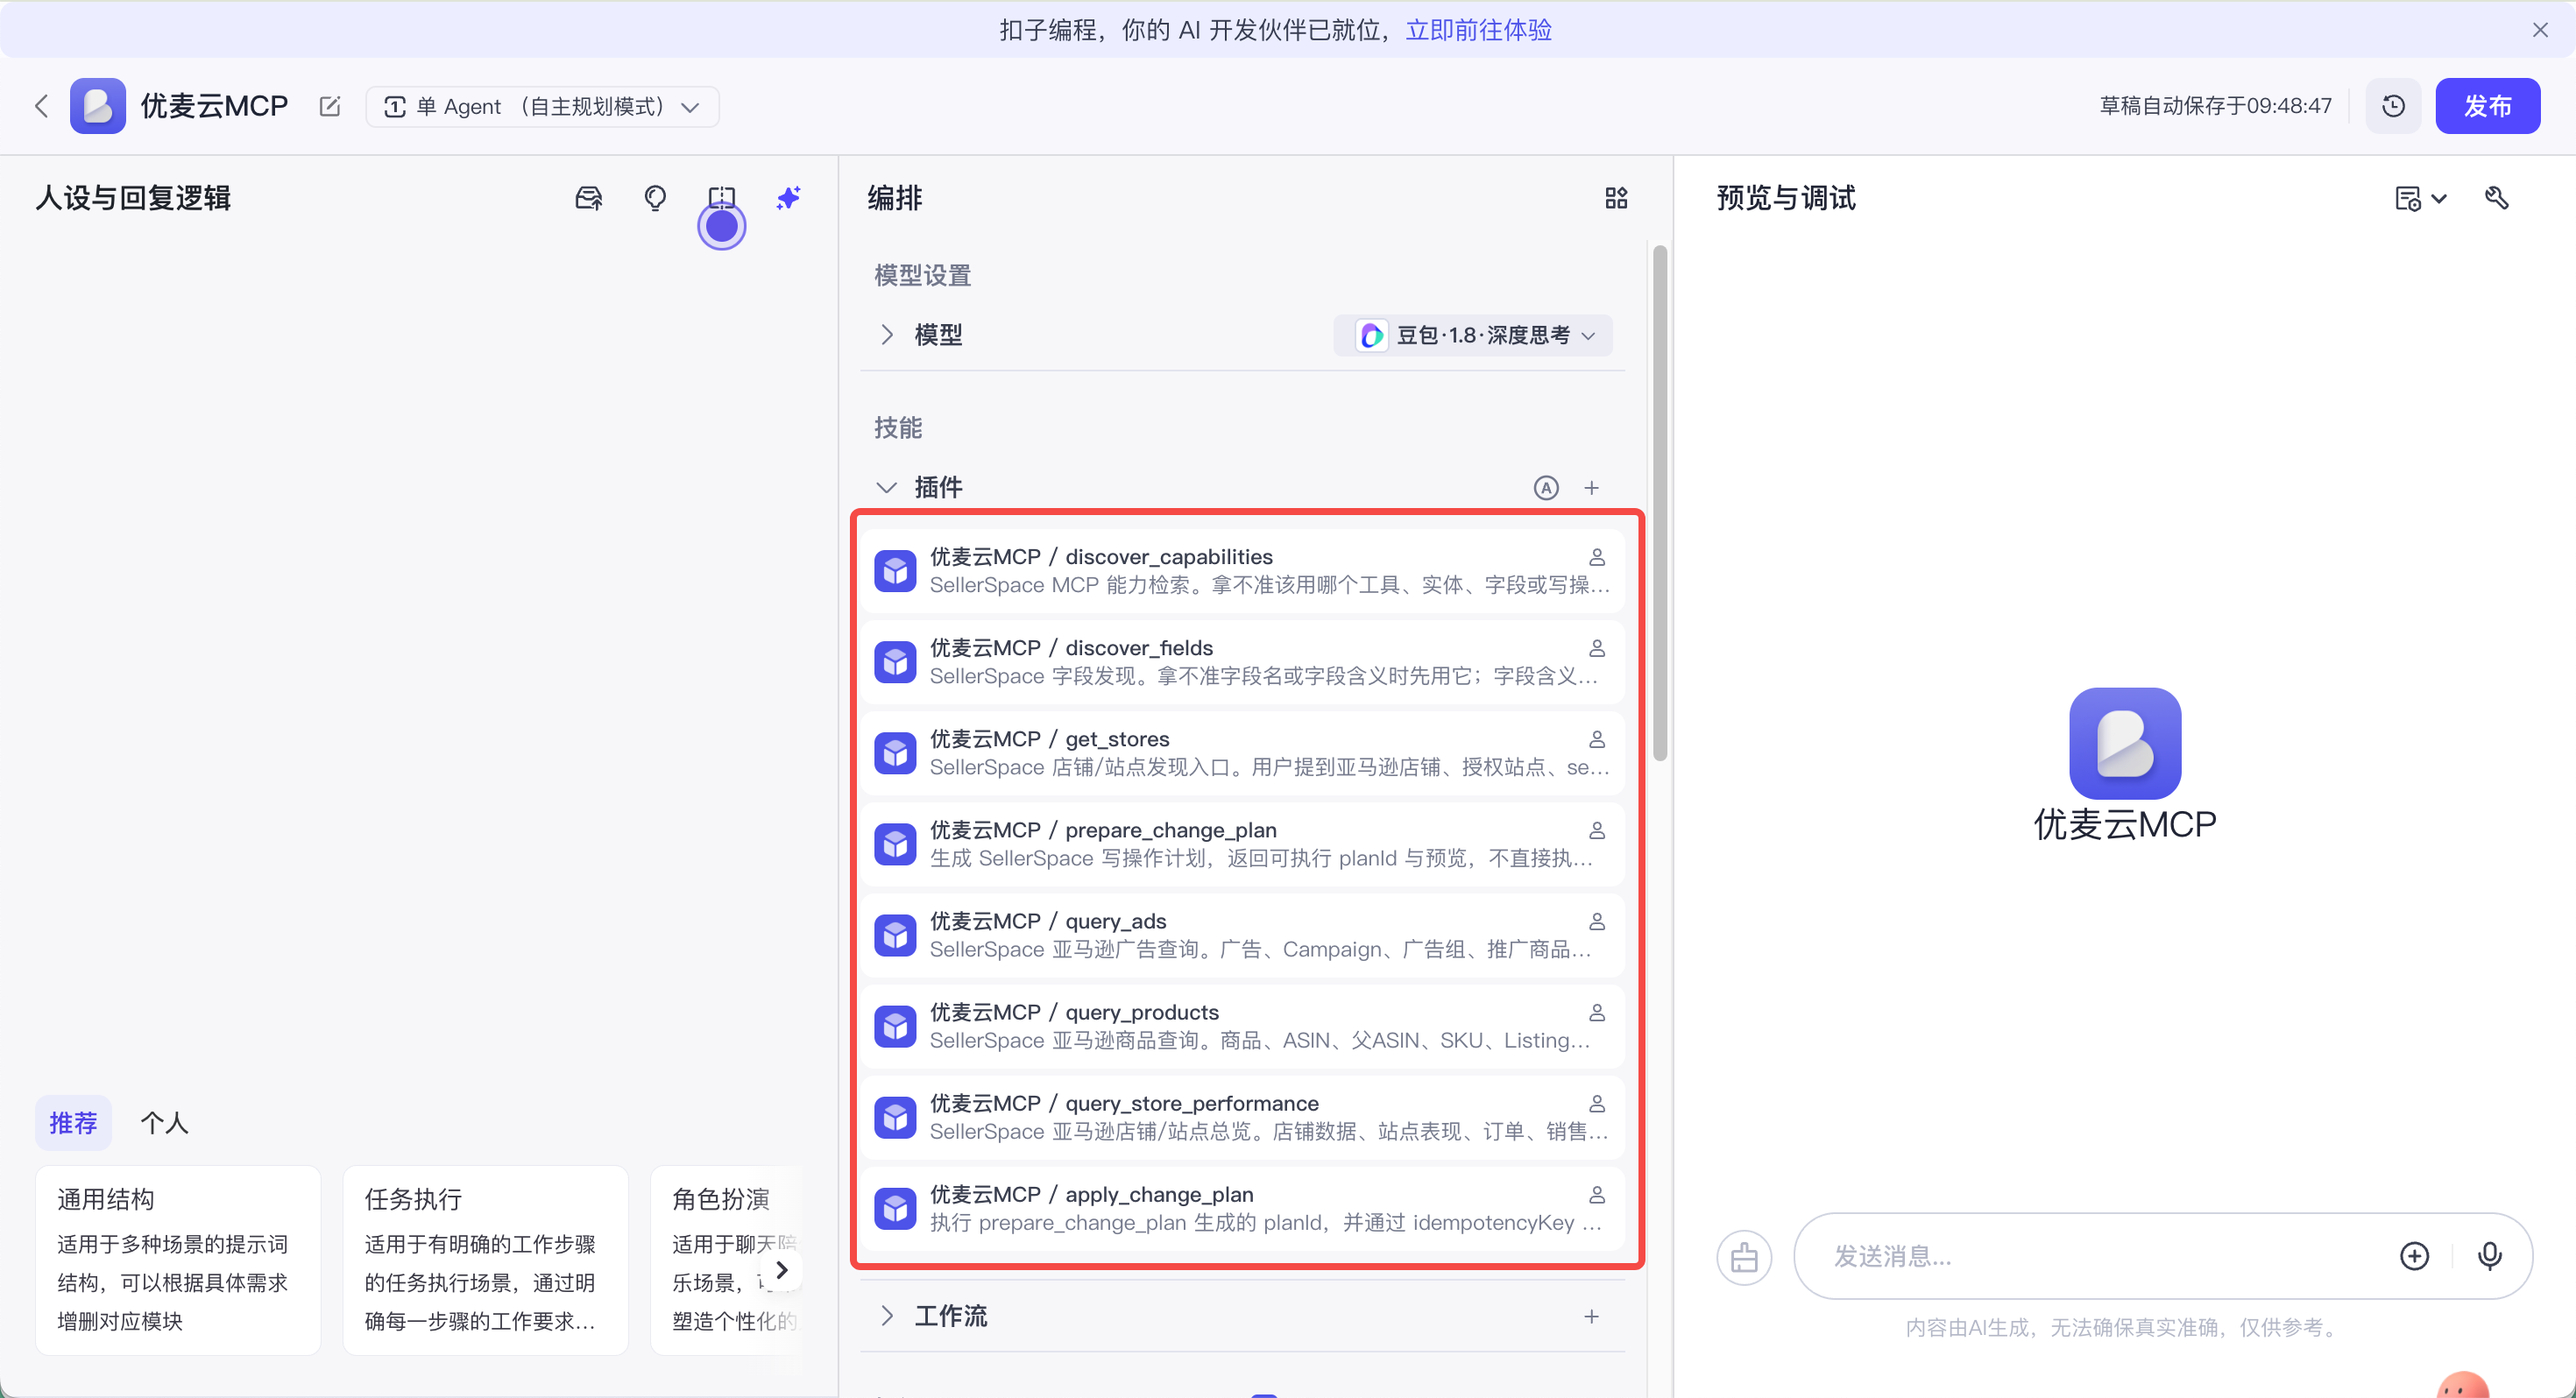
Task: Open the 豆包·1.8·深度思考 model dropdown
Action: [1473, 335]
